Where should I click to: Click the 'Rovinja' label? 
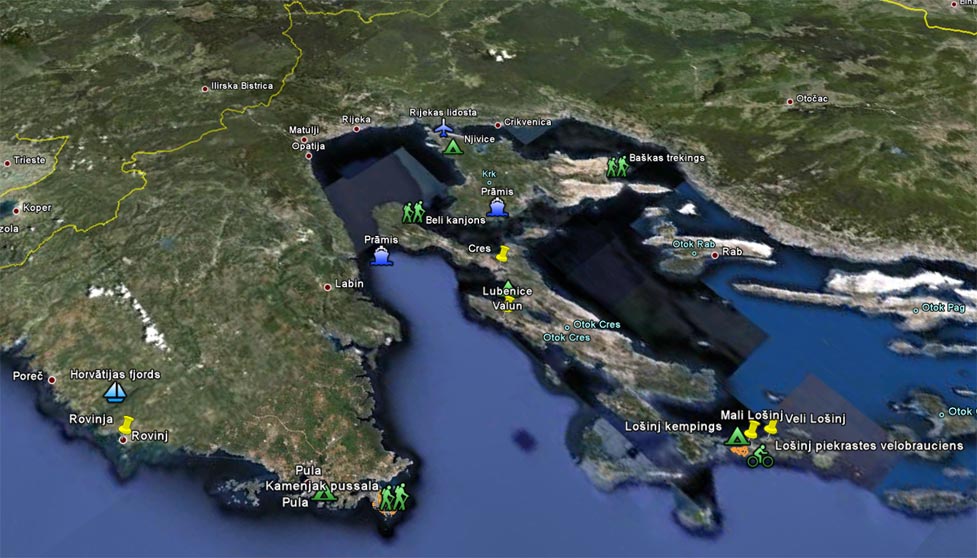point(91,419)
